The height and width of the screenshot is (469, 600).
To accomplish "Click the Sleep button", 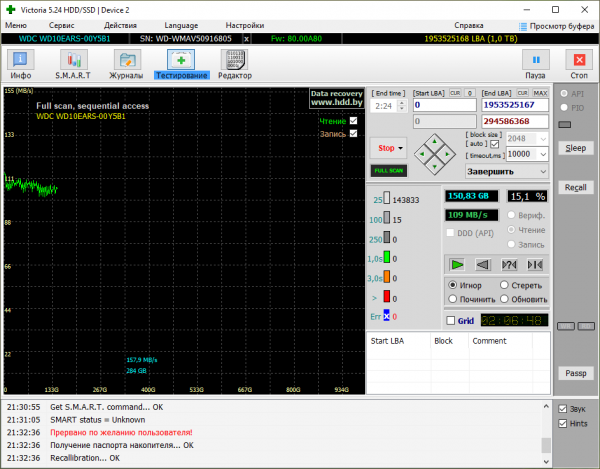I will pyautogui.click(x=574, y=148).
